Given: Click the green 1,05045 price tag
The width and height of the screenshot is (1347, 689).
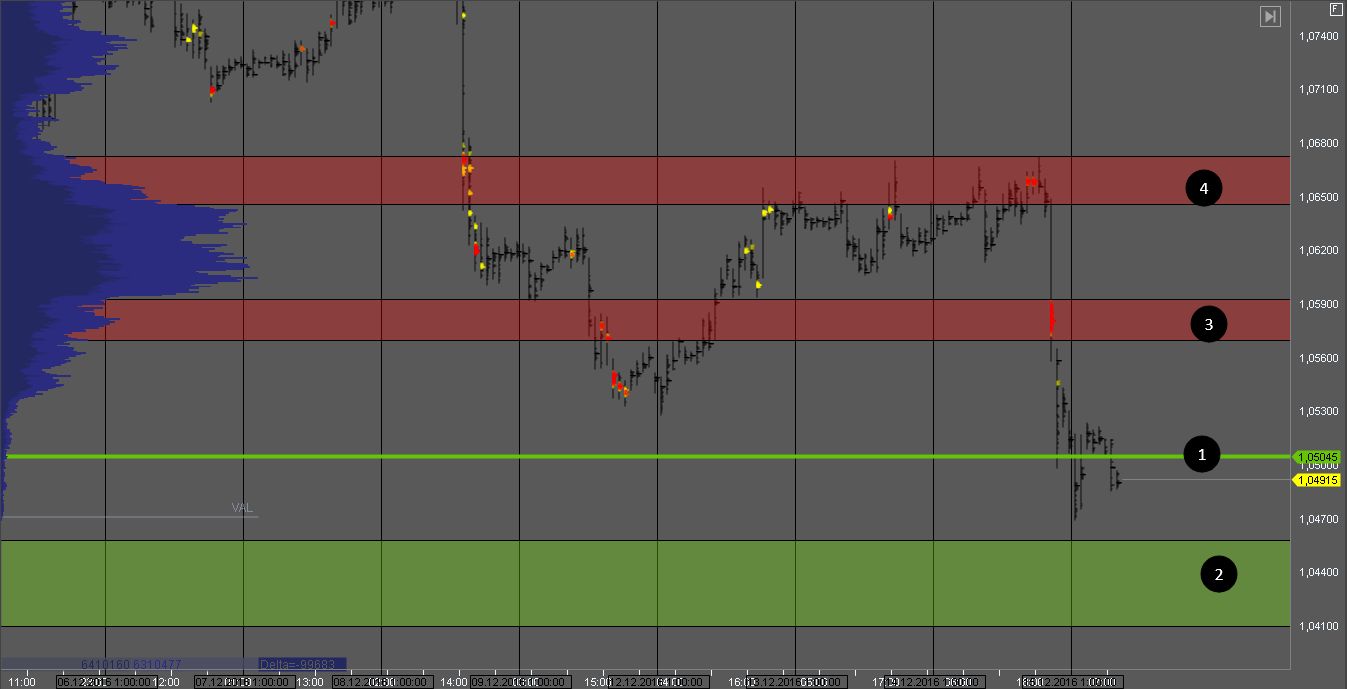Looking at the screenshot, I should point(1318,457).
